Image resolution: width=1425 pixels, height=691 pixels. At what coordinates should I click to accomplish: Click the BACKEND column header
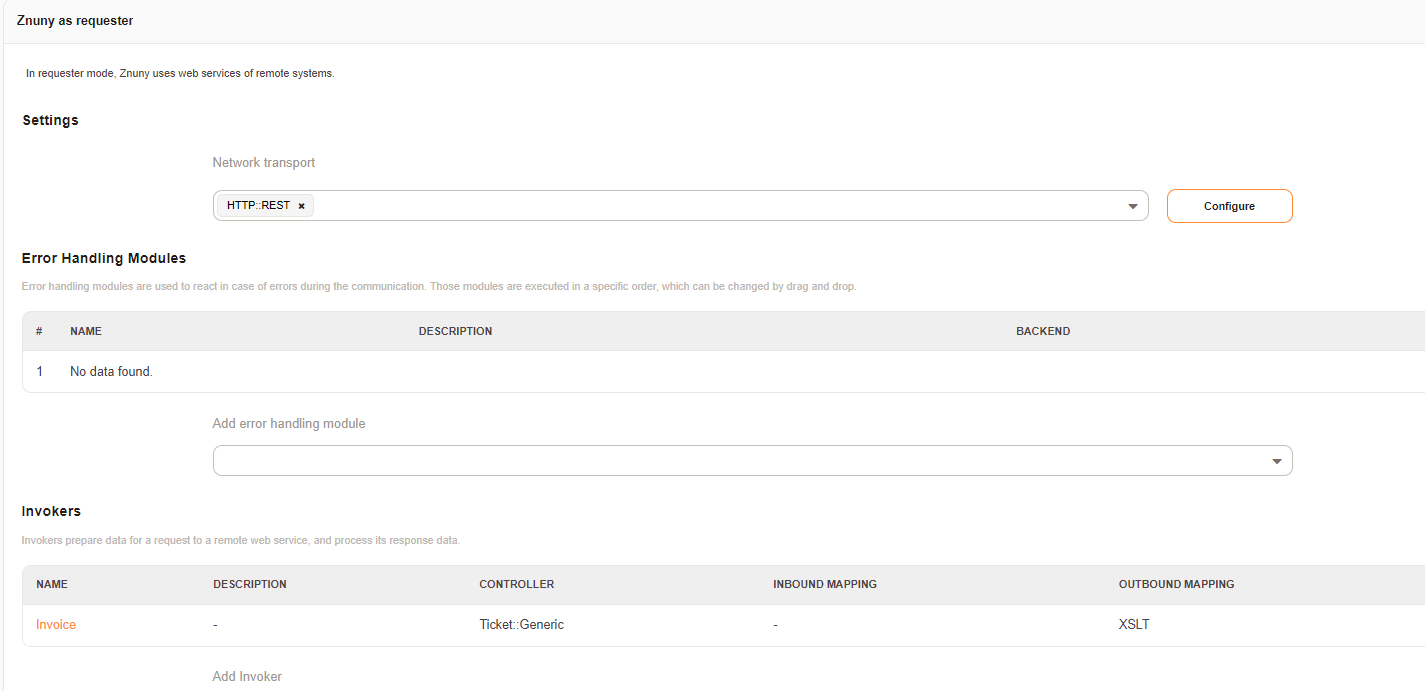[x=1043, y=331]
